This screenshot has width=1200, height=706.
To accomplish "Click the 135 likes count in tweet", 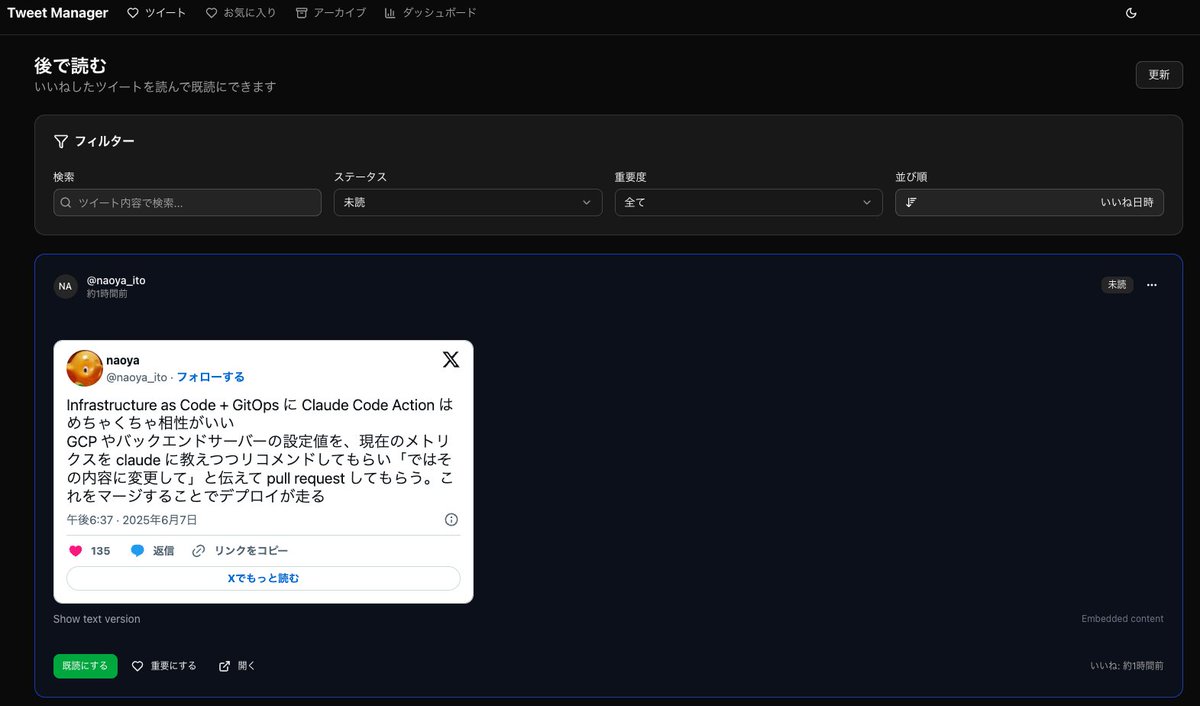I will pyautogui.click(x=101, y=551).
